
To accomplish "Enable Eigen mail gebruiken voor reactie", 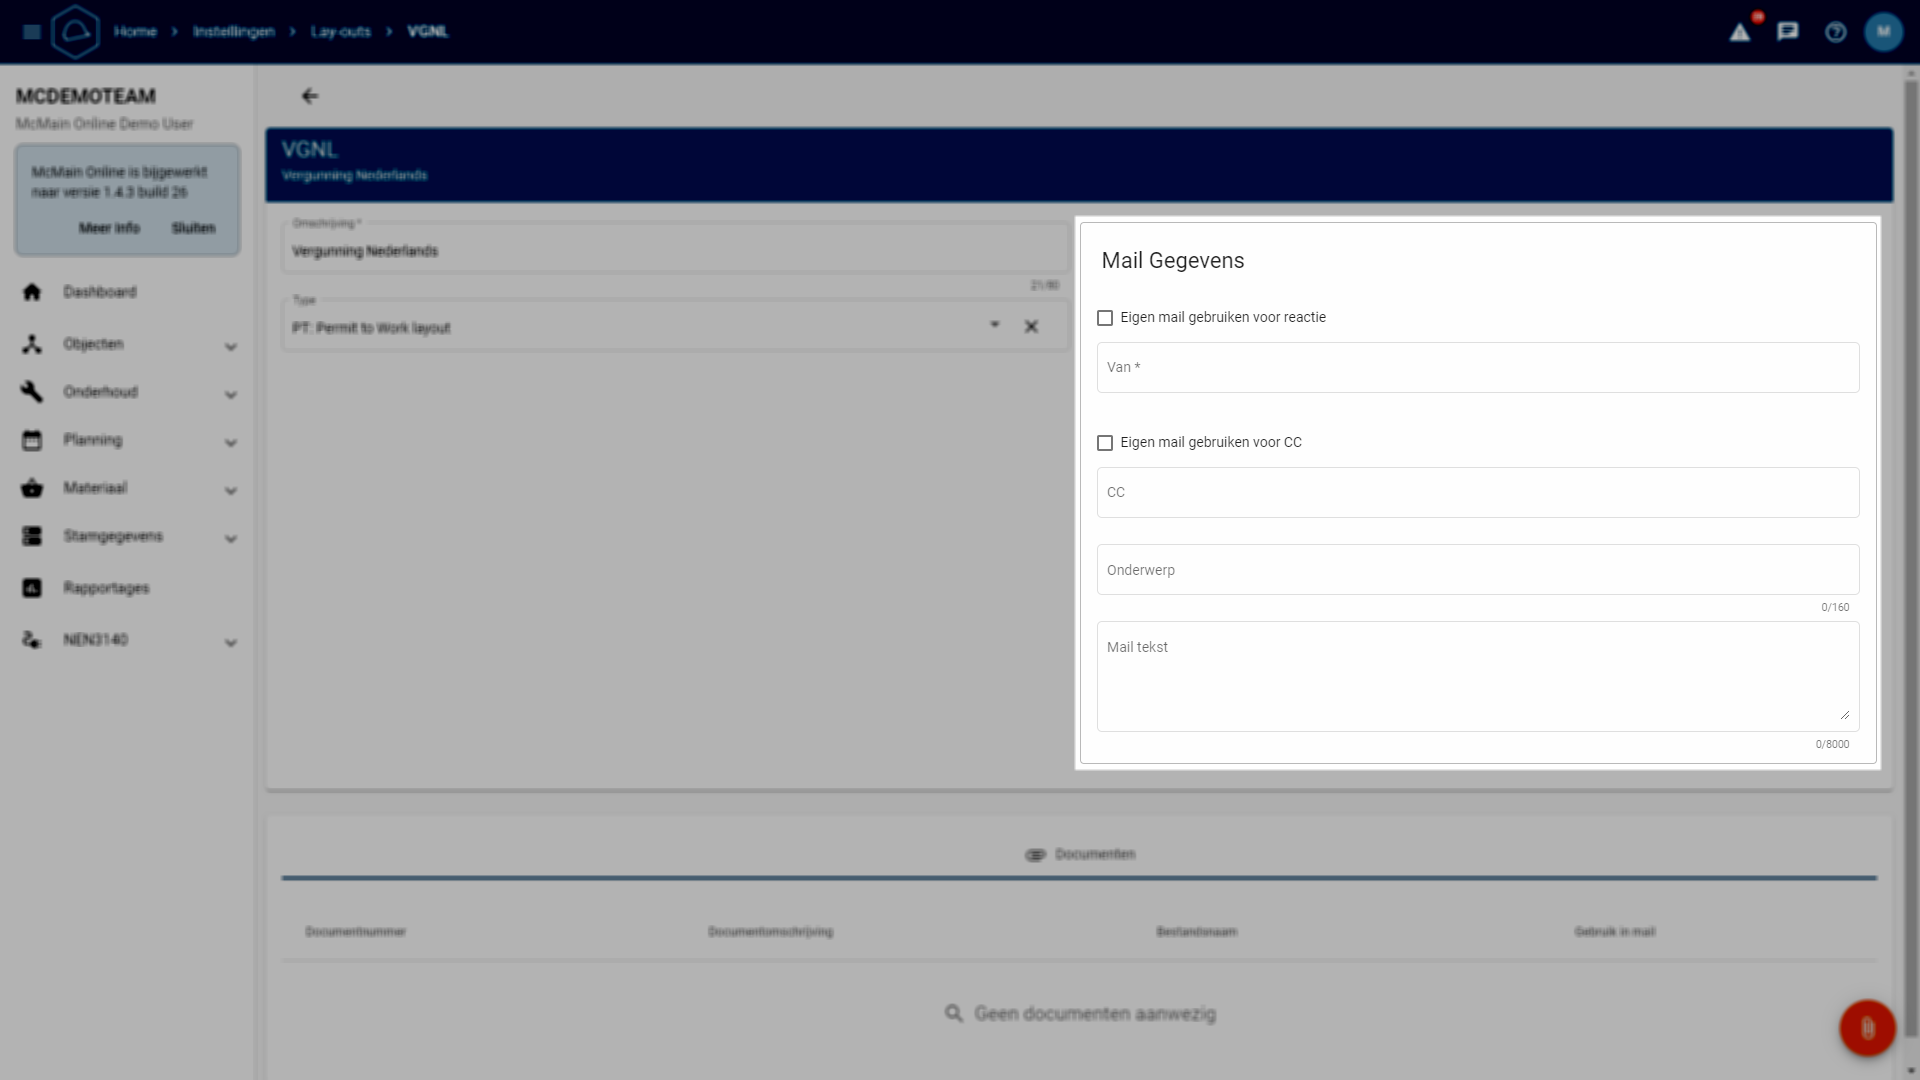I will point(1105,318).
